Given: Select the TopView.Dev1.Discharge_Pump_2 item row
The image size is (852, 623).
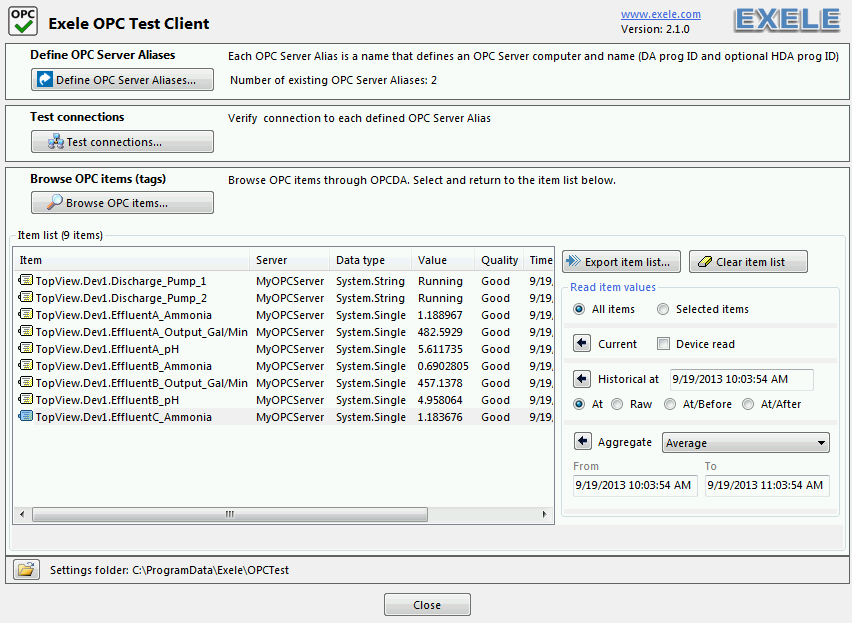Looking at the screenshot, I should coord(284,298).
